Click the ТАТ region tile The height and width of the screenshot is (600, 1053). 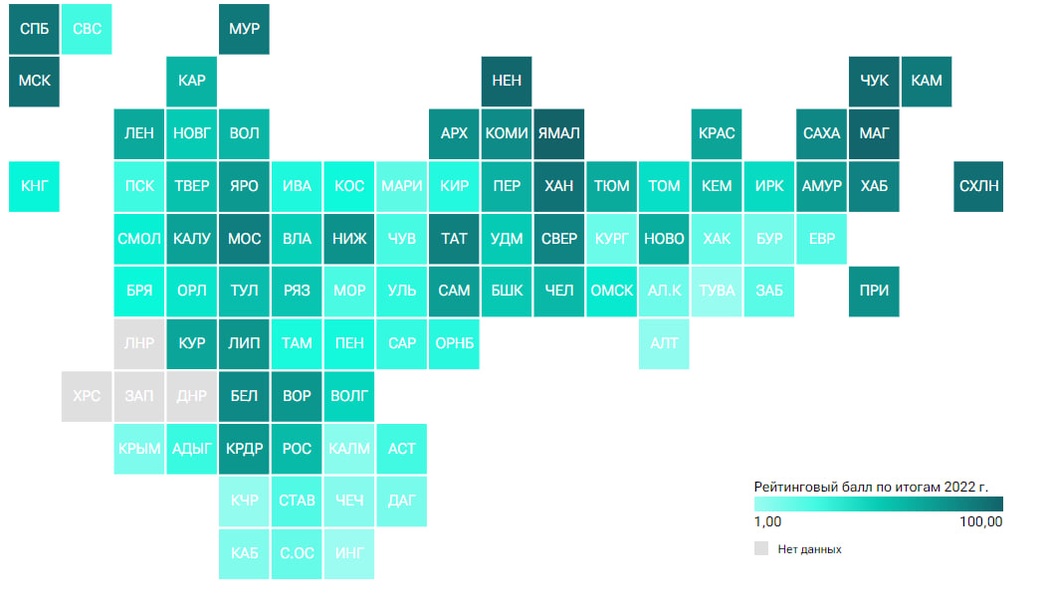tap(454, 239)
